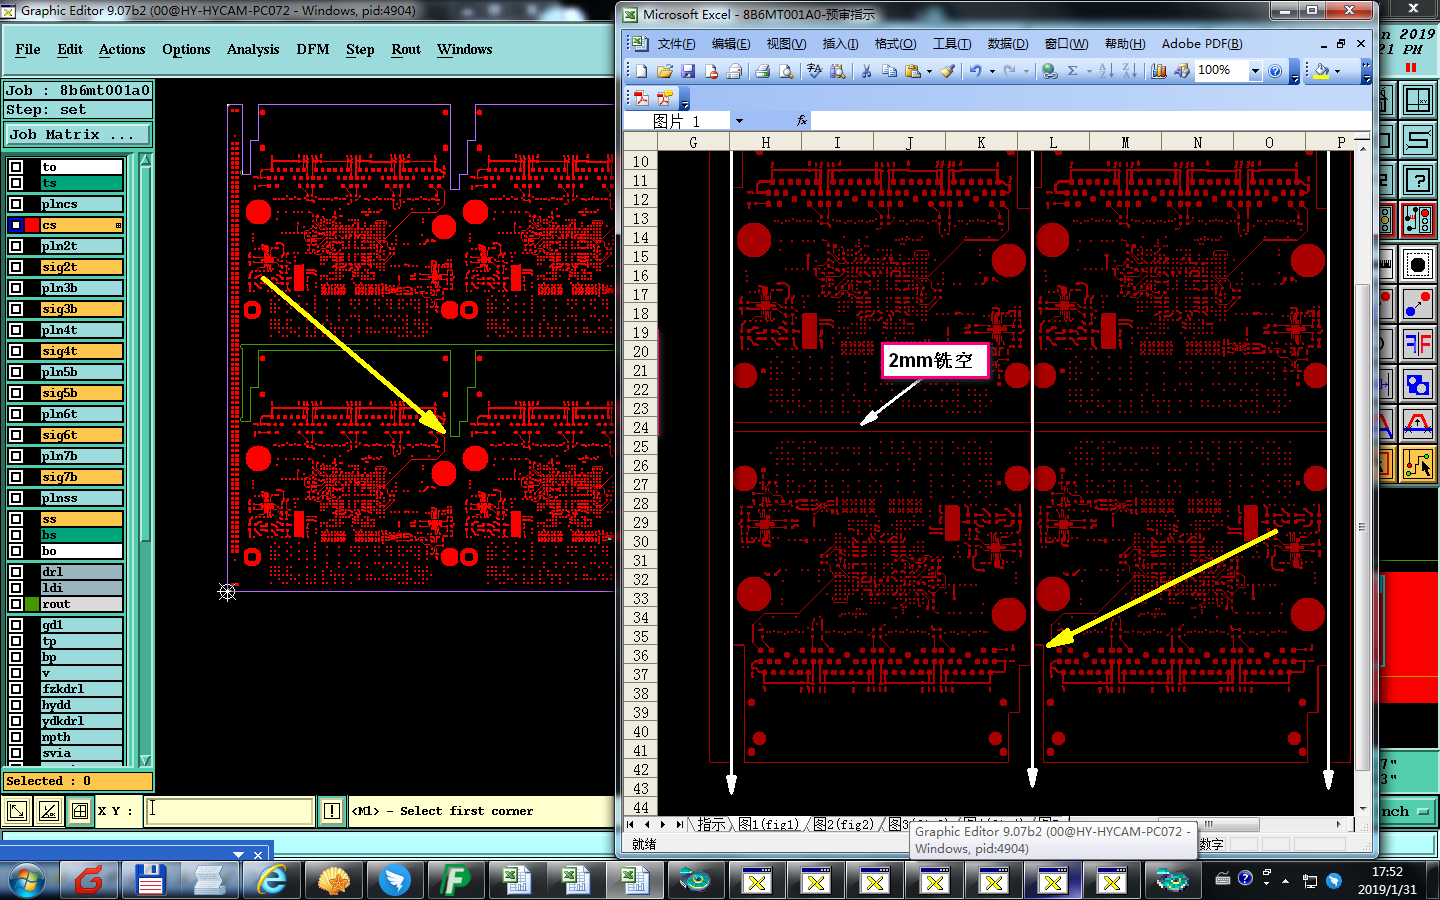This screenshot has width=1440, height=900.
Task: Click the red-blue points connection tool
Action: [1418, 305]
